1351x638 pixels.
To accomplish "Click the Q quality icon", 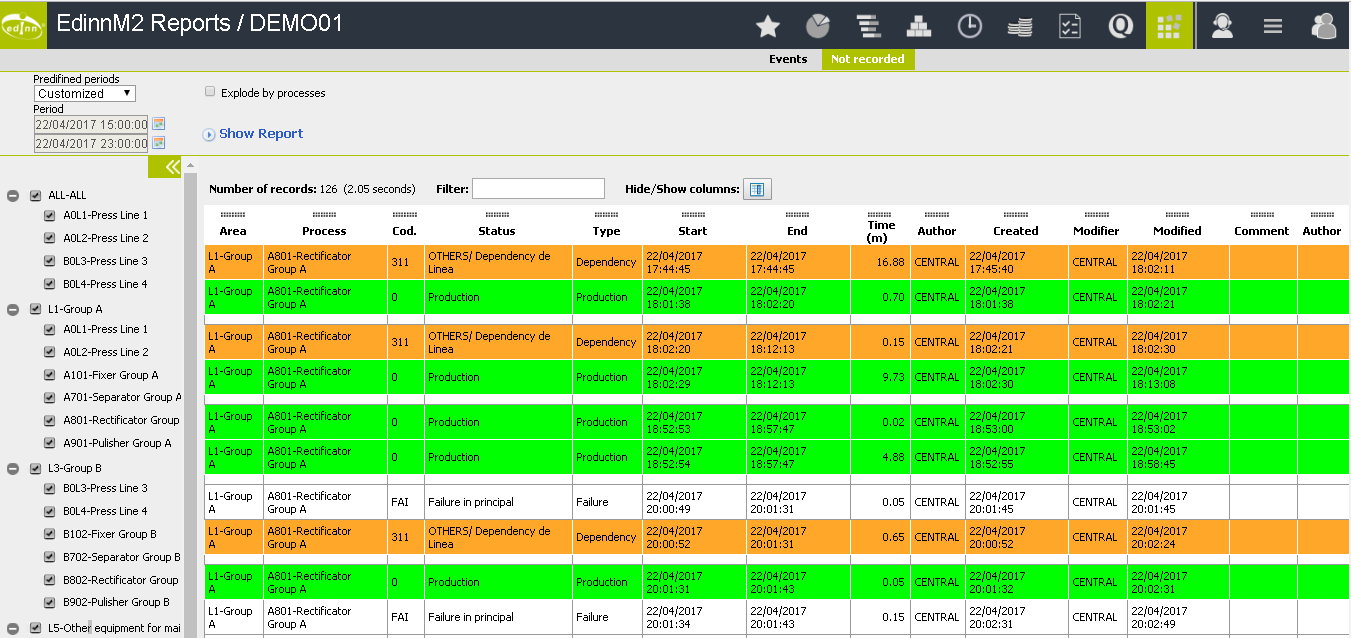I will coord(1120,26).
